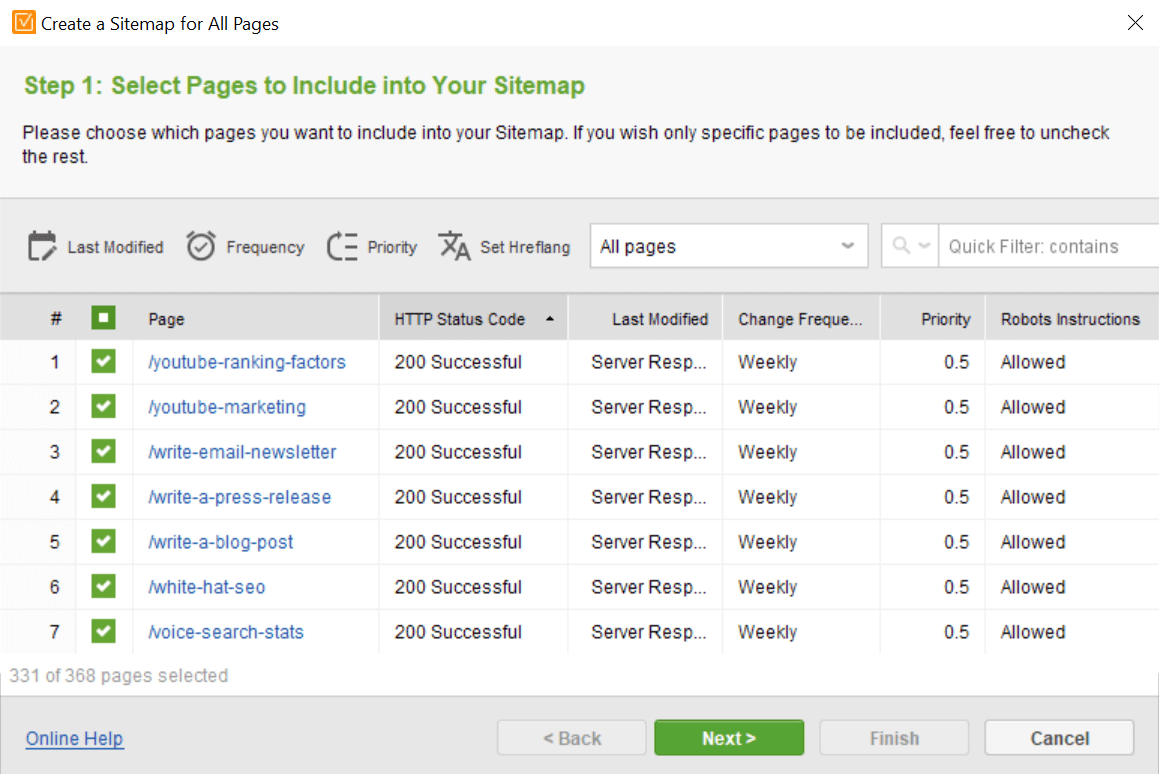Click the Last Modified calendar icon

click(42, 246)
